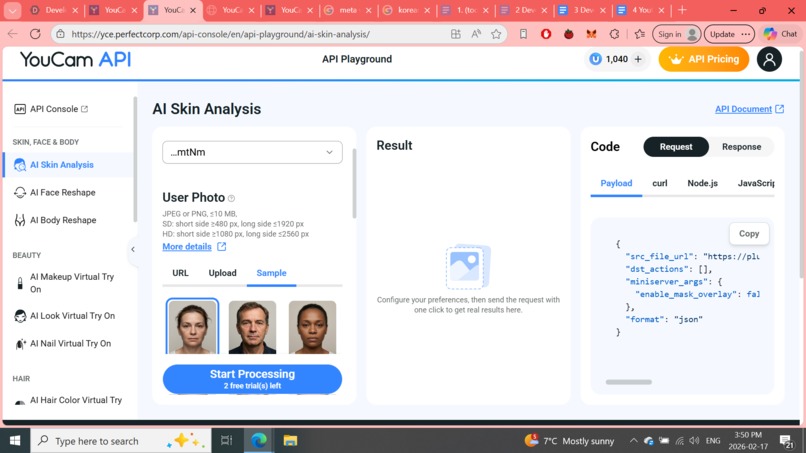This screenshot has height=453, width=806.
Task: Click the browser refresh icon
Action: (35, 34)
